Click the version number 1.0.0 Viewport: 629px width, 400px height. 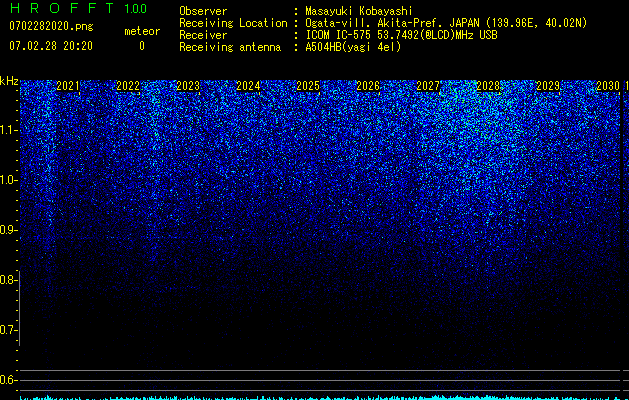click(135, 9)
